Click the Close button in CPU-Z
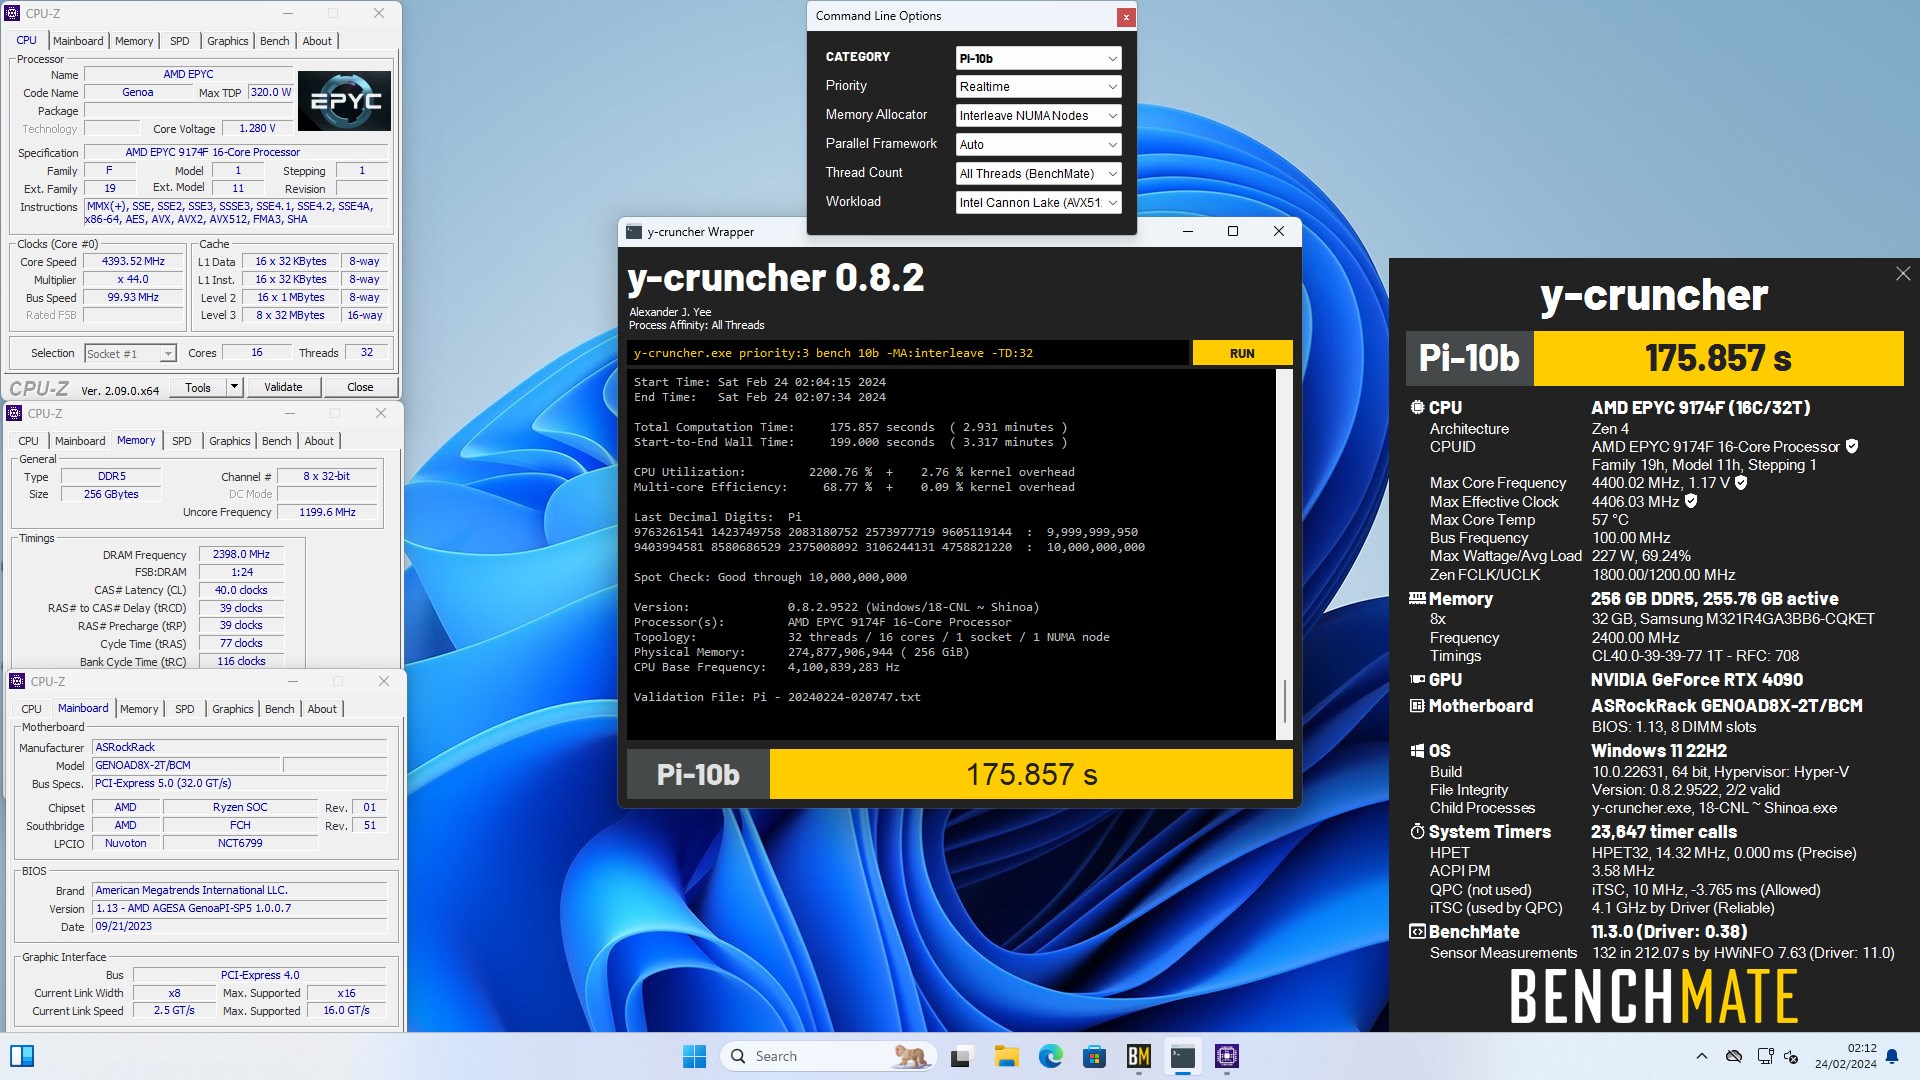 360,387
